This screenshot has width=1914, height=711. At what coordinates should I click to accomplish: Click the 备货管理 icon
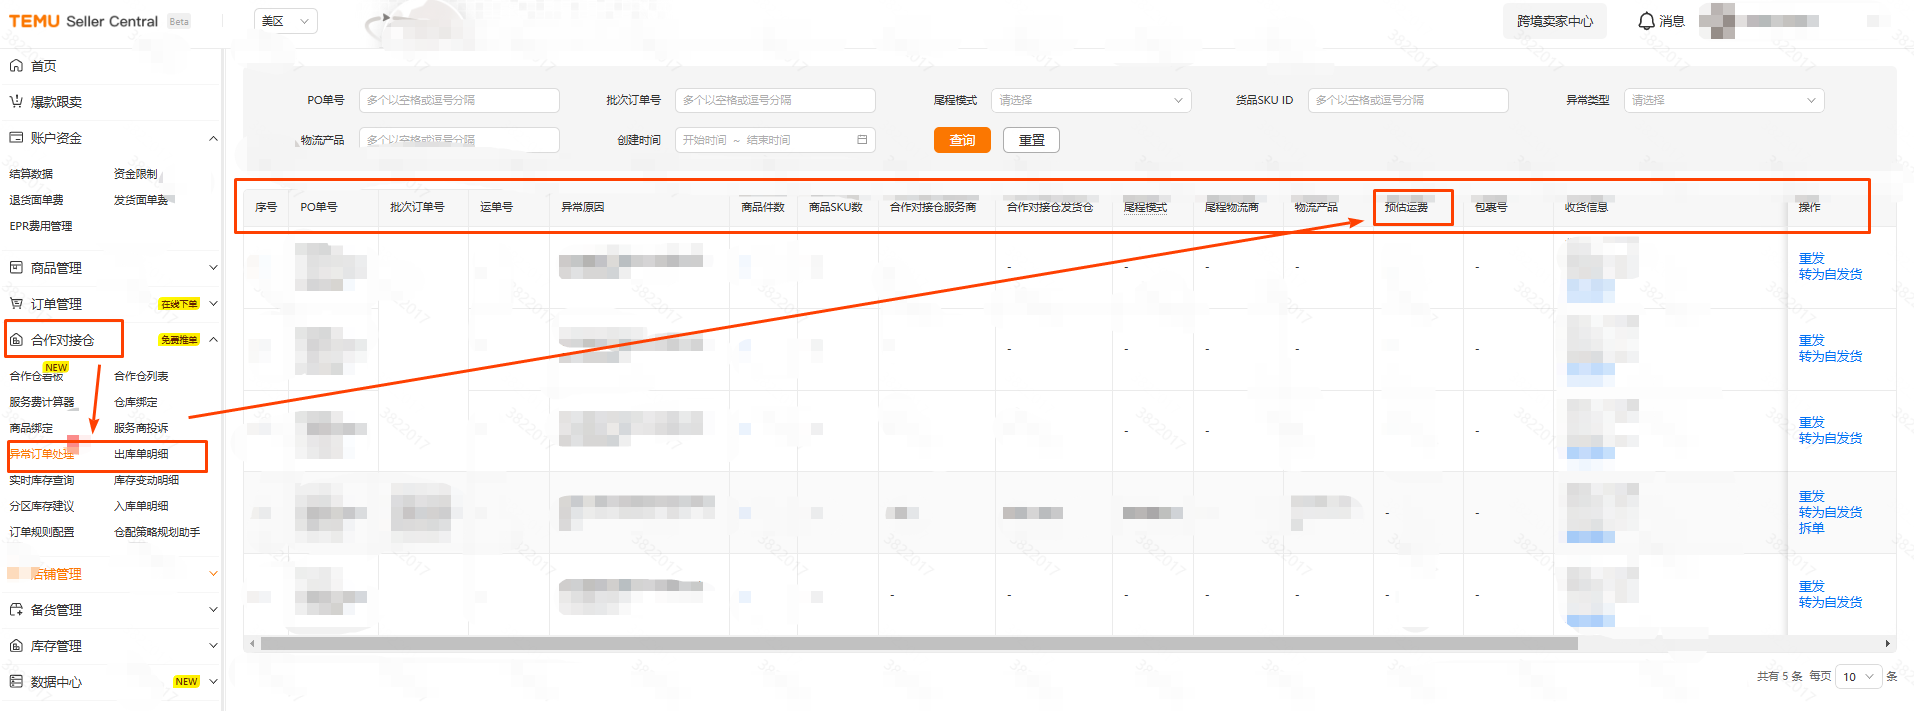pos(16,610)
